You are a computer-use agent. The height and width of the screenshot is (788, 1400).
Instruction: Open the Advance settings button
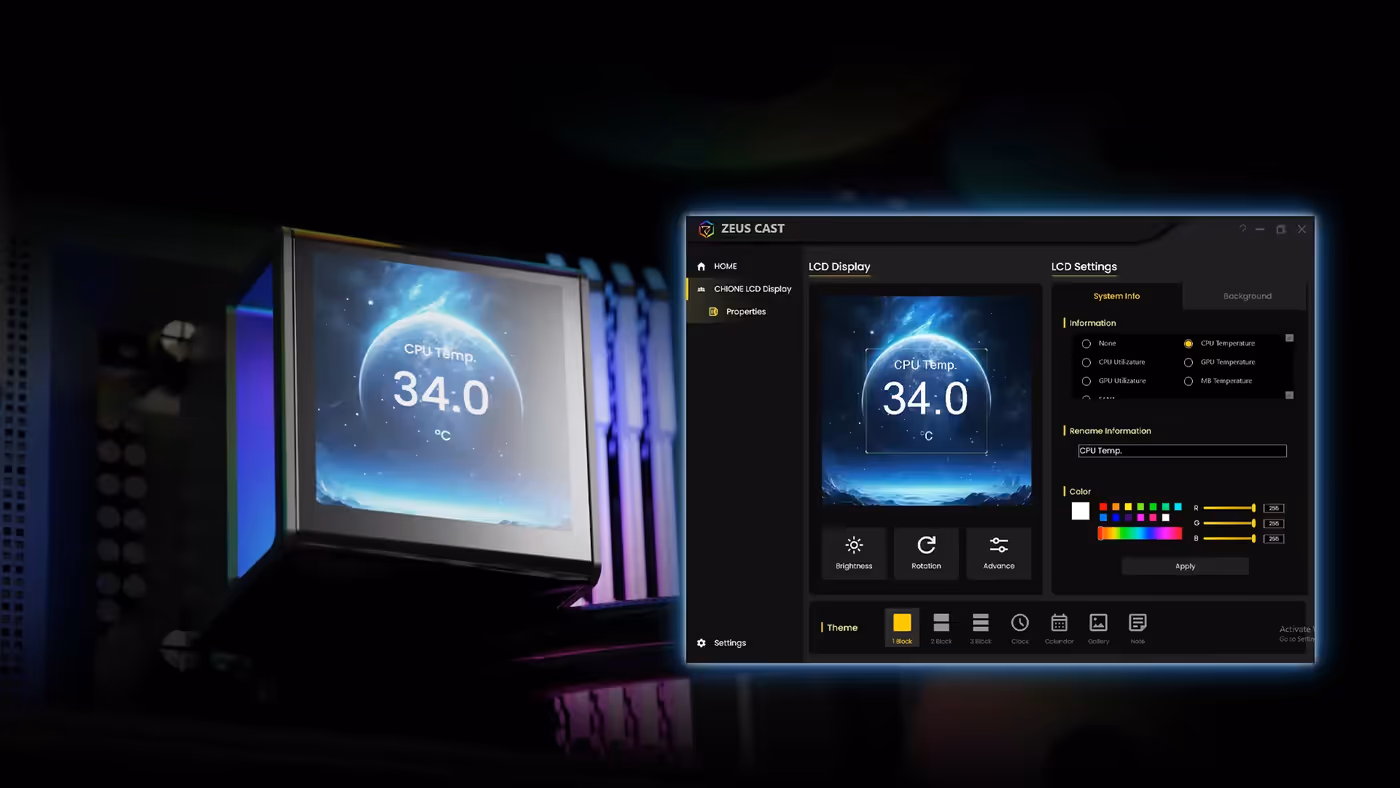998,553
